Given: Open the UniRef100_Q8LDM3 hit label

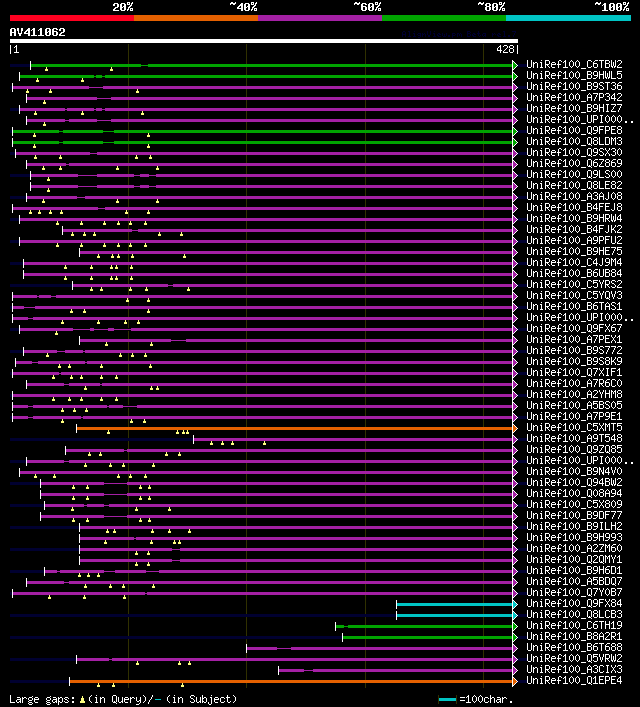Looking at the screenshot, I should (574, 142).
